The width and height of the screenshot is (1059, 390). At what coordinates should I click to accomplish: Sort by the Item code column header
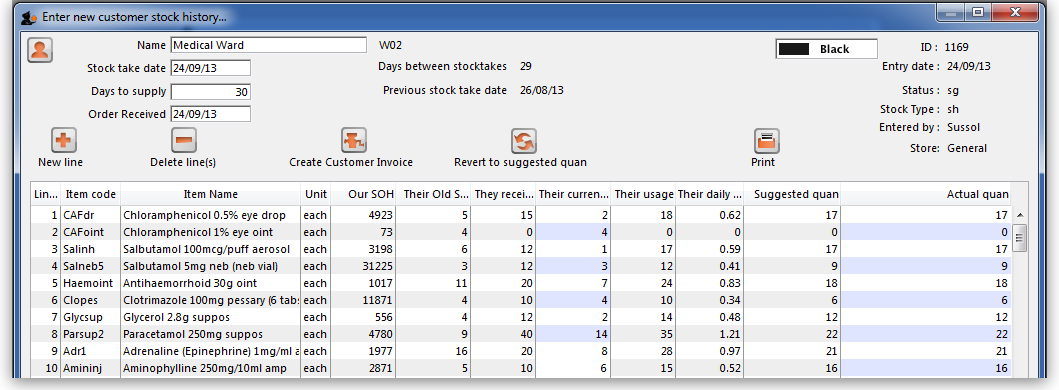click(x=91, y=194)
